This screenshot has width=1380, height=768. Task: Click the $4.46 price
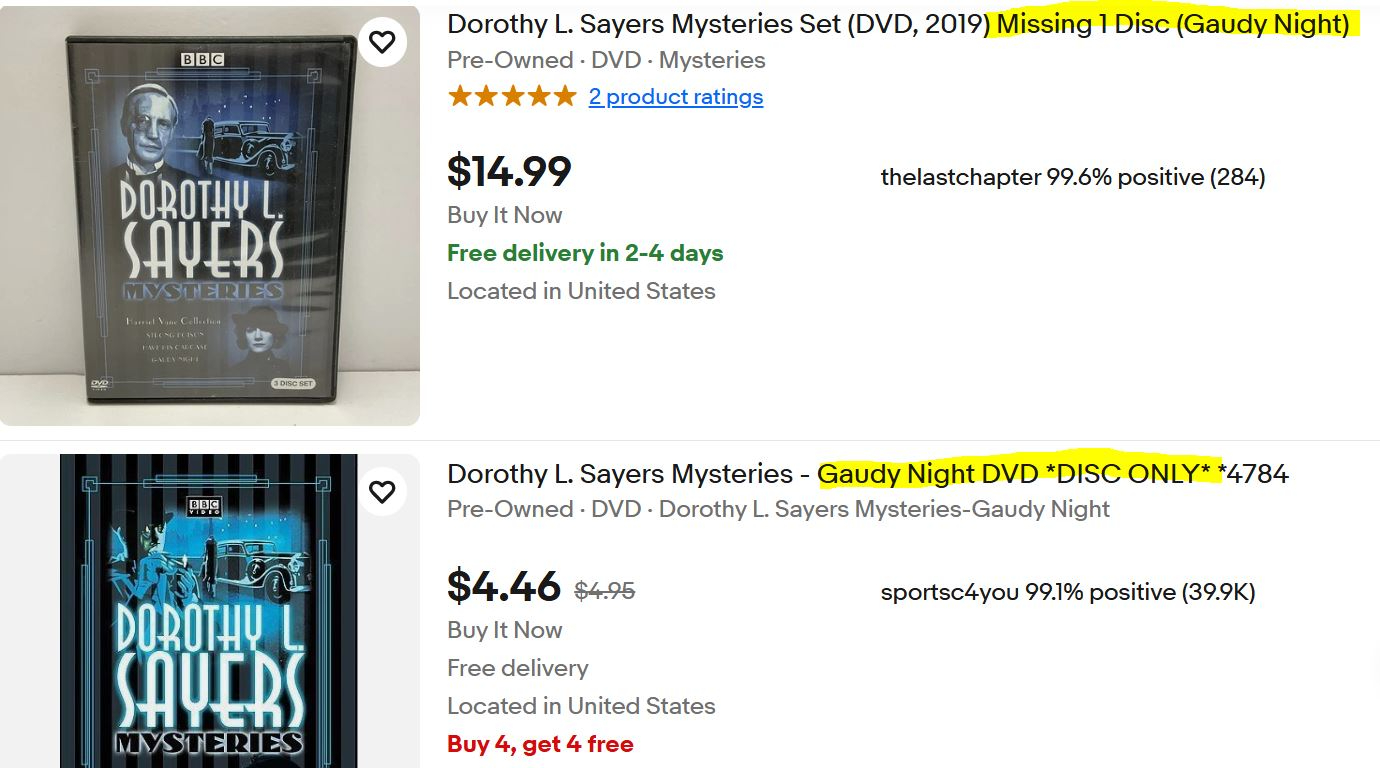[x=503, y=587]
